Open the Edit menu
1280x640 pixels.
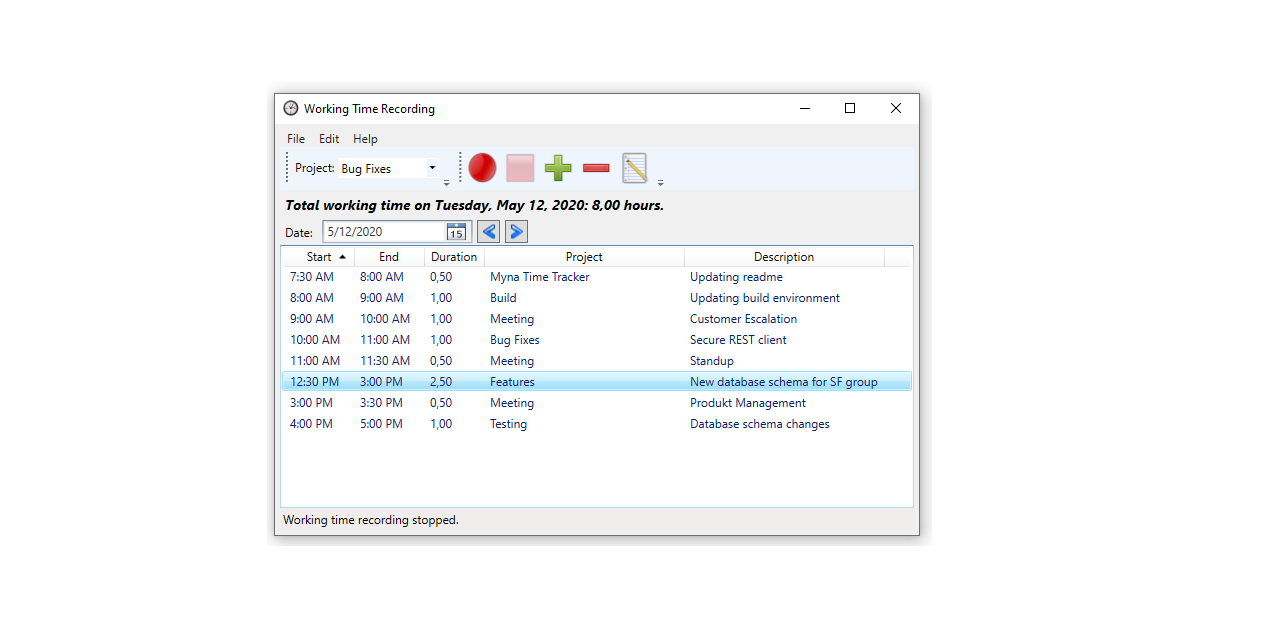(329, 139)
